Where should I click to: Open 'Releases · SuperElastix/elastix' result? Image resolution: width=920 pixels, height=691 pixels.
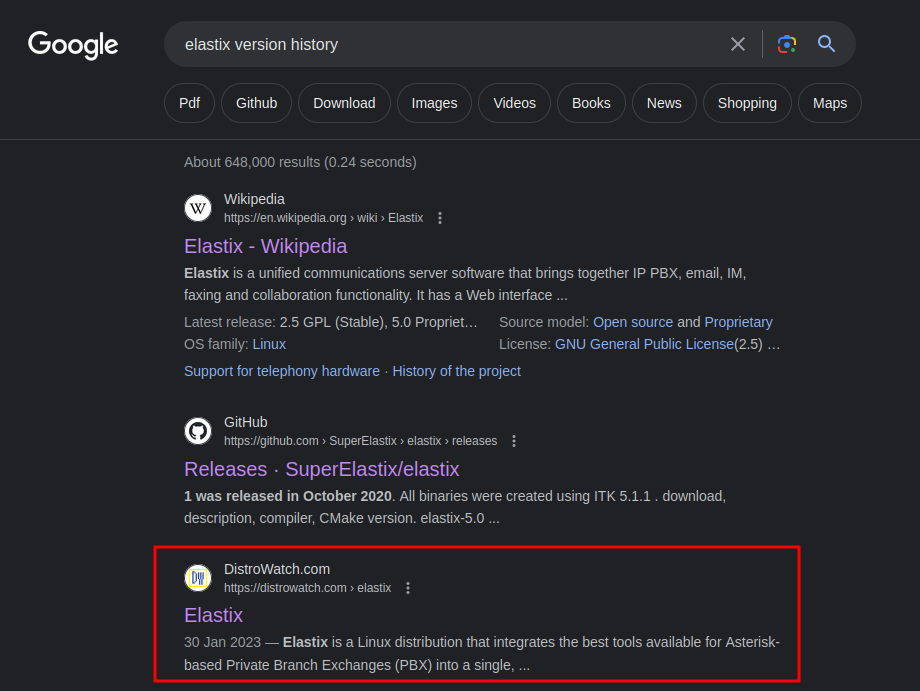coord(322,469)
